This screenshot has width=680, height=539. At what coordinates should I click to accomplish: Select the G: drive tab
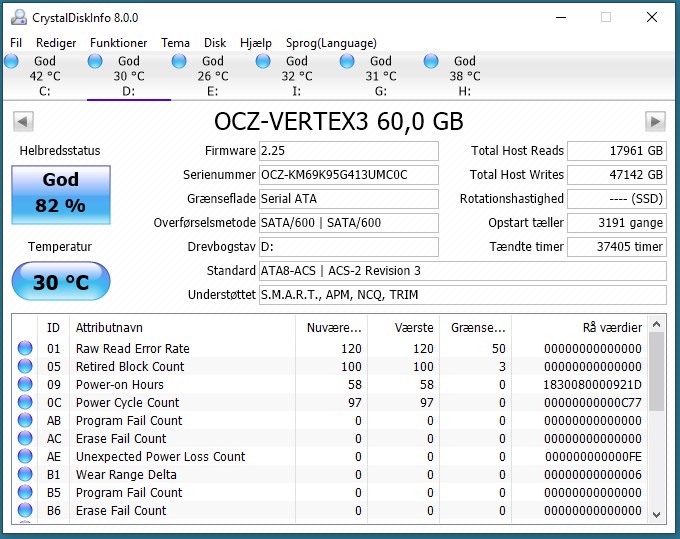pos(381,76)
